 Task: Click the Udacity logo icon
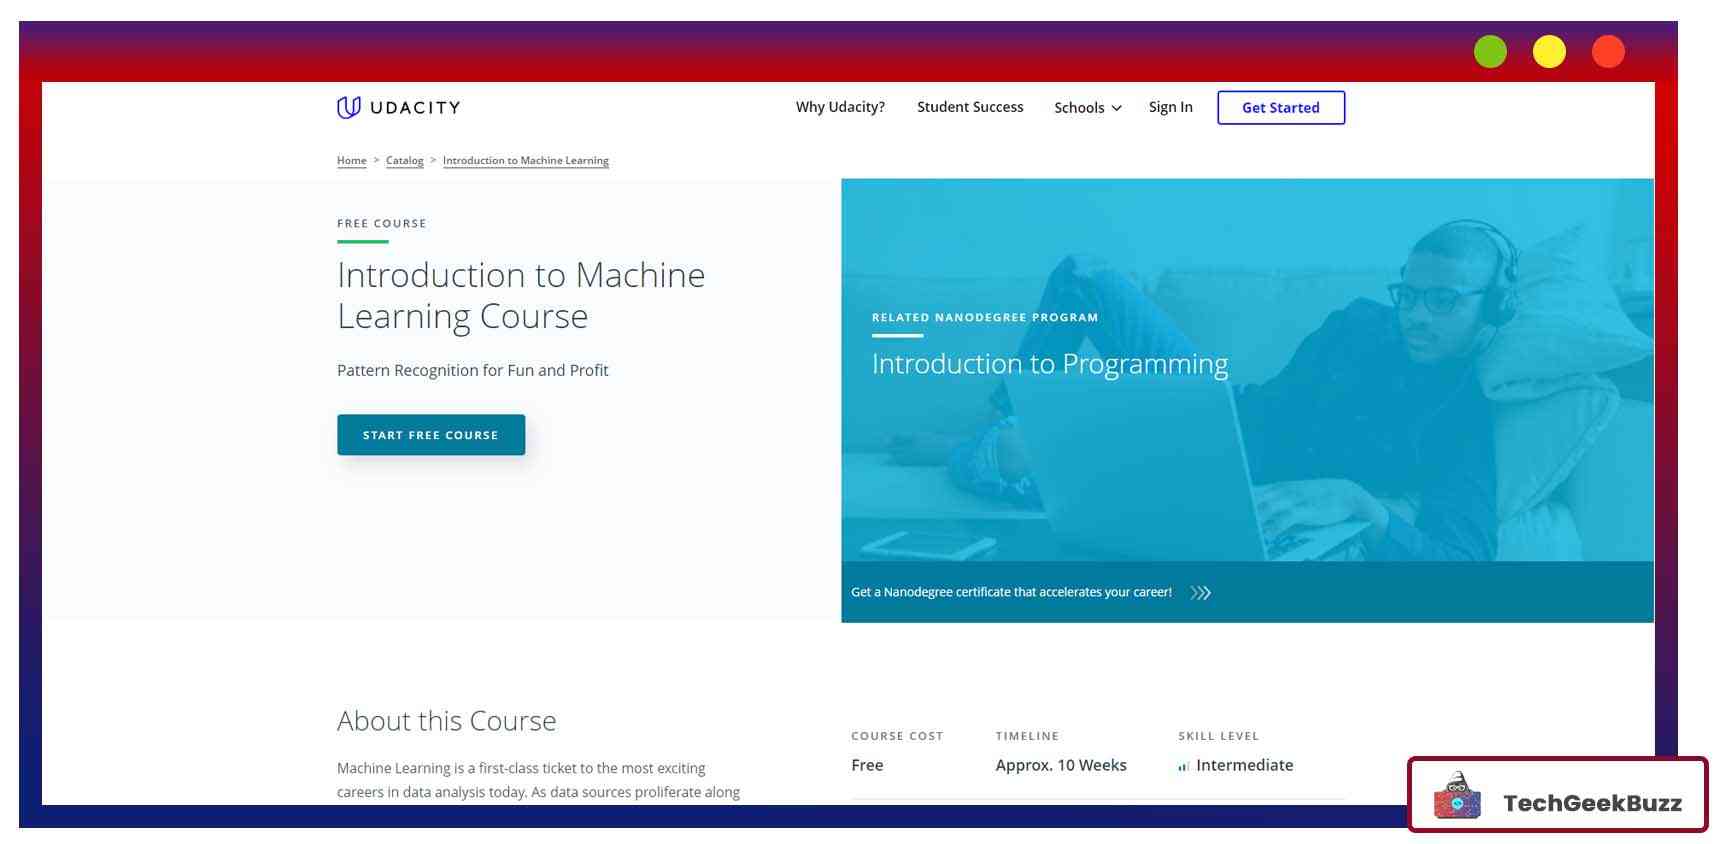pos(348,107)
